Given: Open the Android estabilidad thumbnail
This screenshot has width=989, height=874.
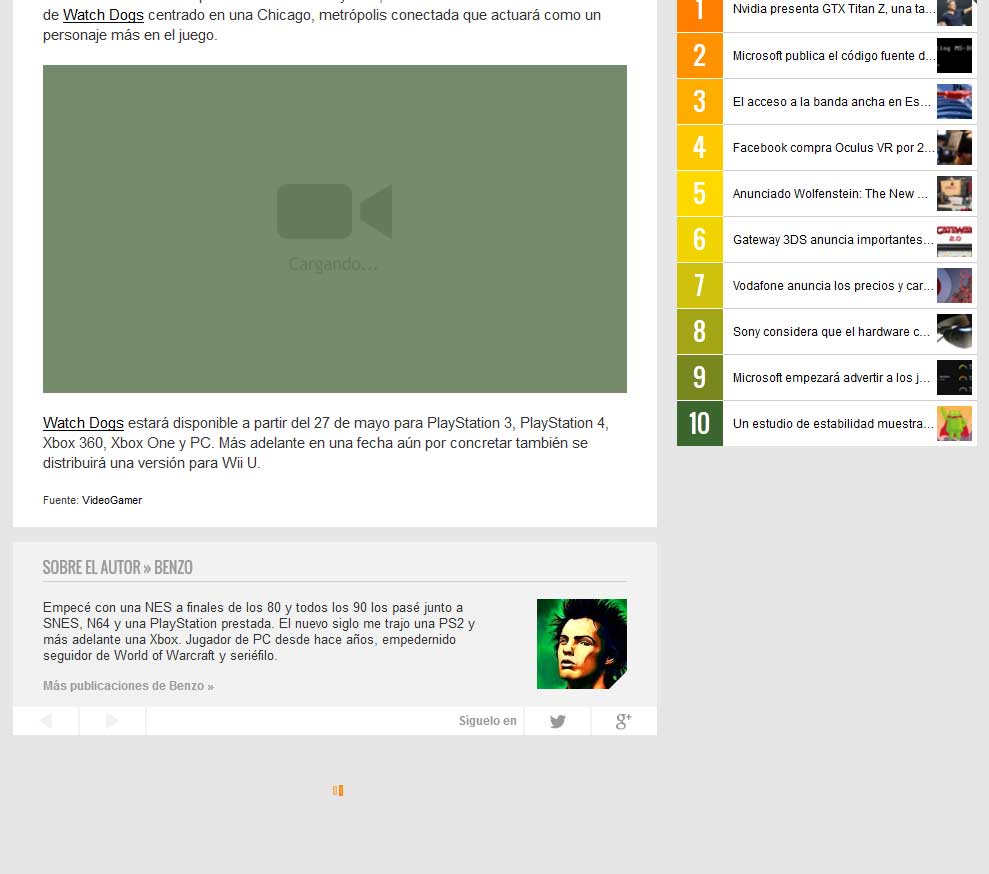Looking at the screenshot, I should (x=954, y=424).
